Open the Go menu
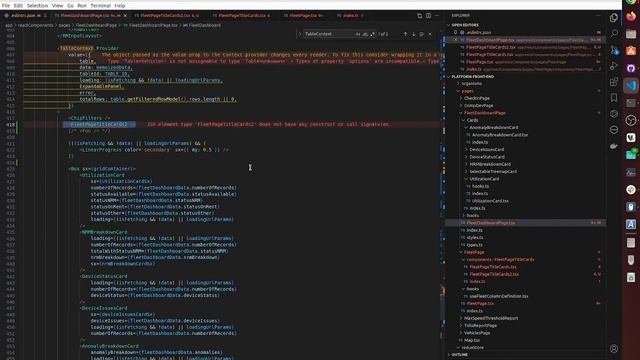Image resolution: width=640 pixels, height=360 pixels. pyautogui.click(x=70, y=6)
